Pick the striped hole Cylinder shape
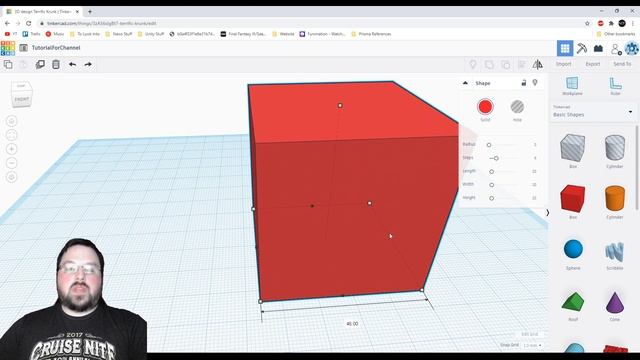 pyautogui.click(x=615, y=148)
